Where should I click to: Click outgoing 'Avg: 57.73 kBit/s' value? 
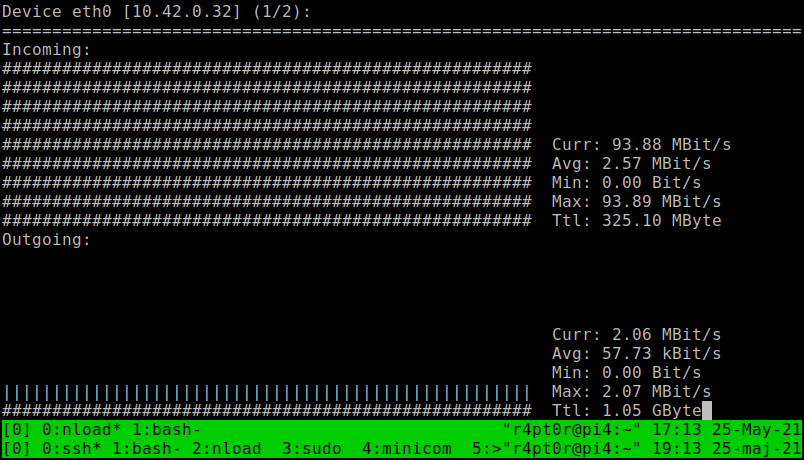636,354
